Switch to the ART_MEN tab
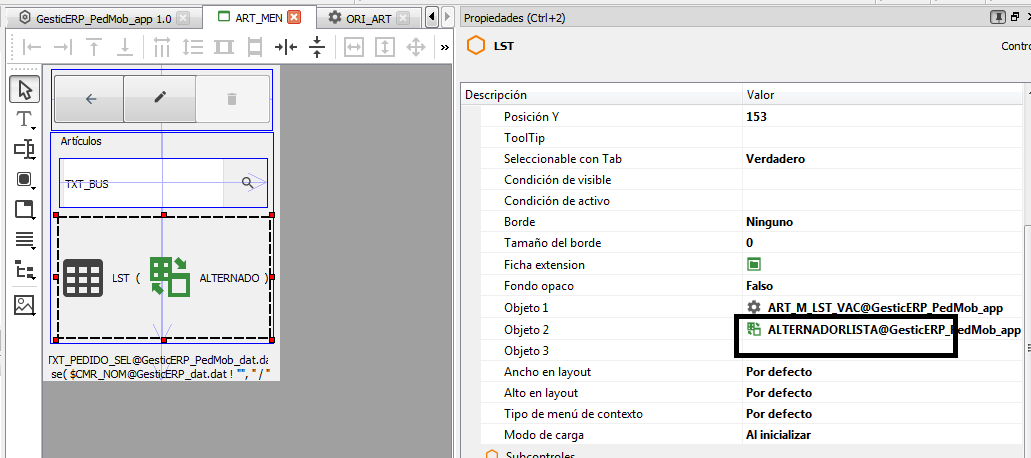 (259, 18)
